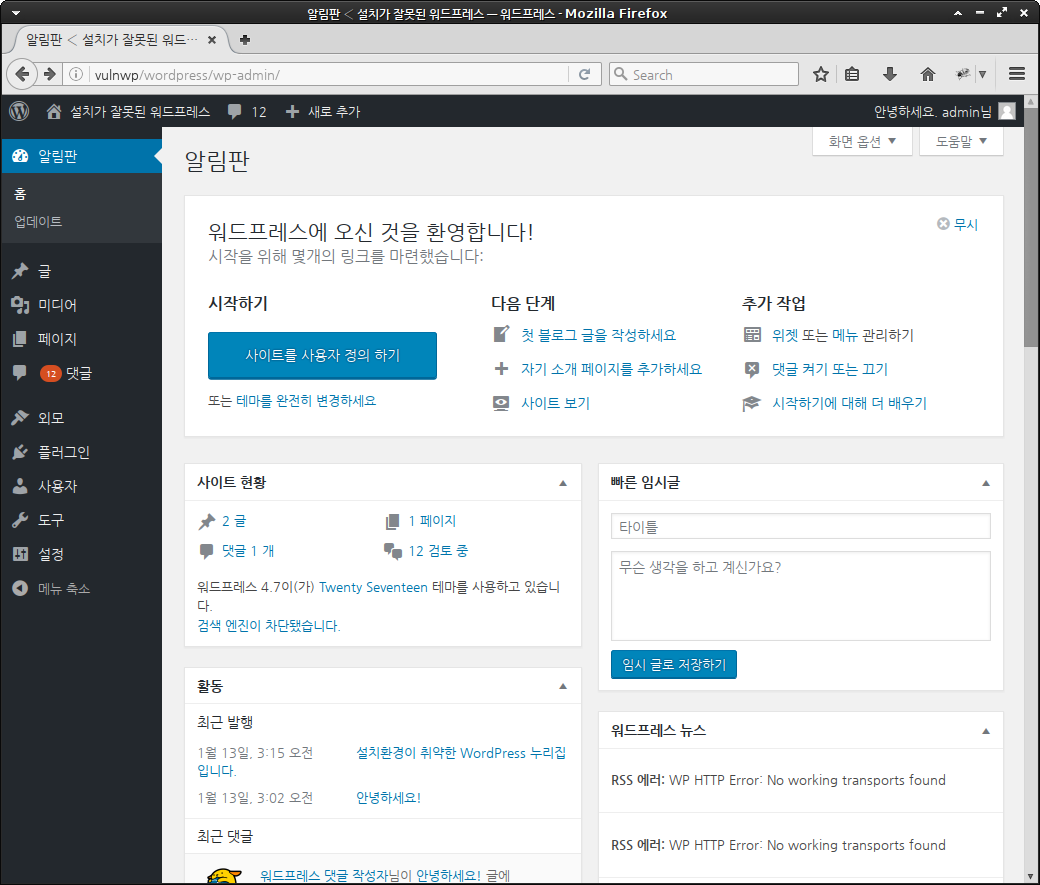1040x885 pixels.
Task: Focus Firefox Search box
Action: (704, 74)
